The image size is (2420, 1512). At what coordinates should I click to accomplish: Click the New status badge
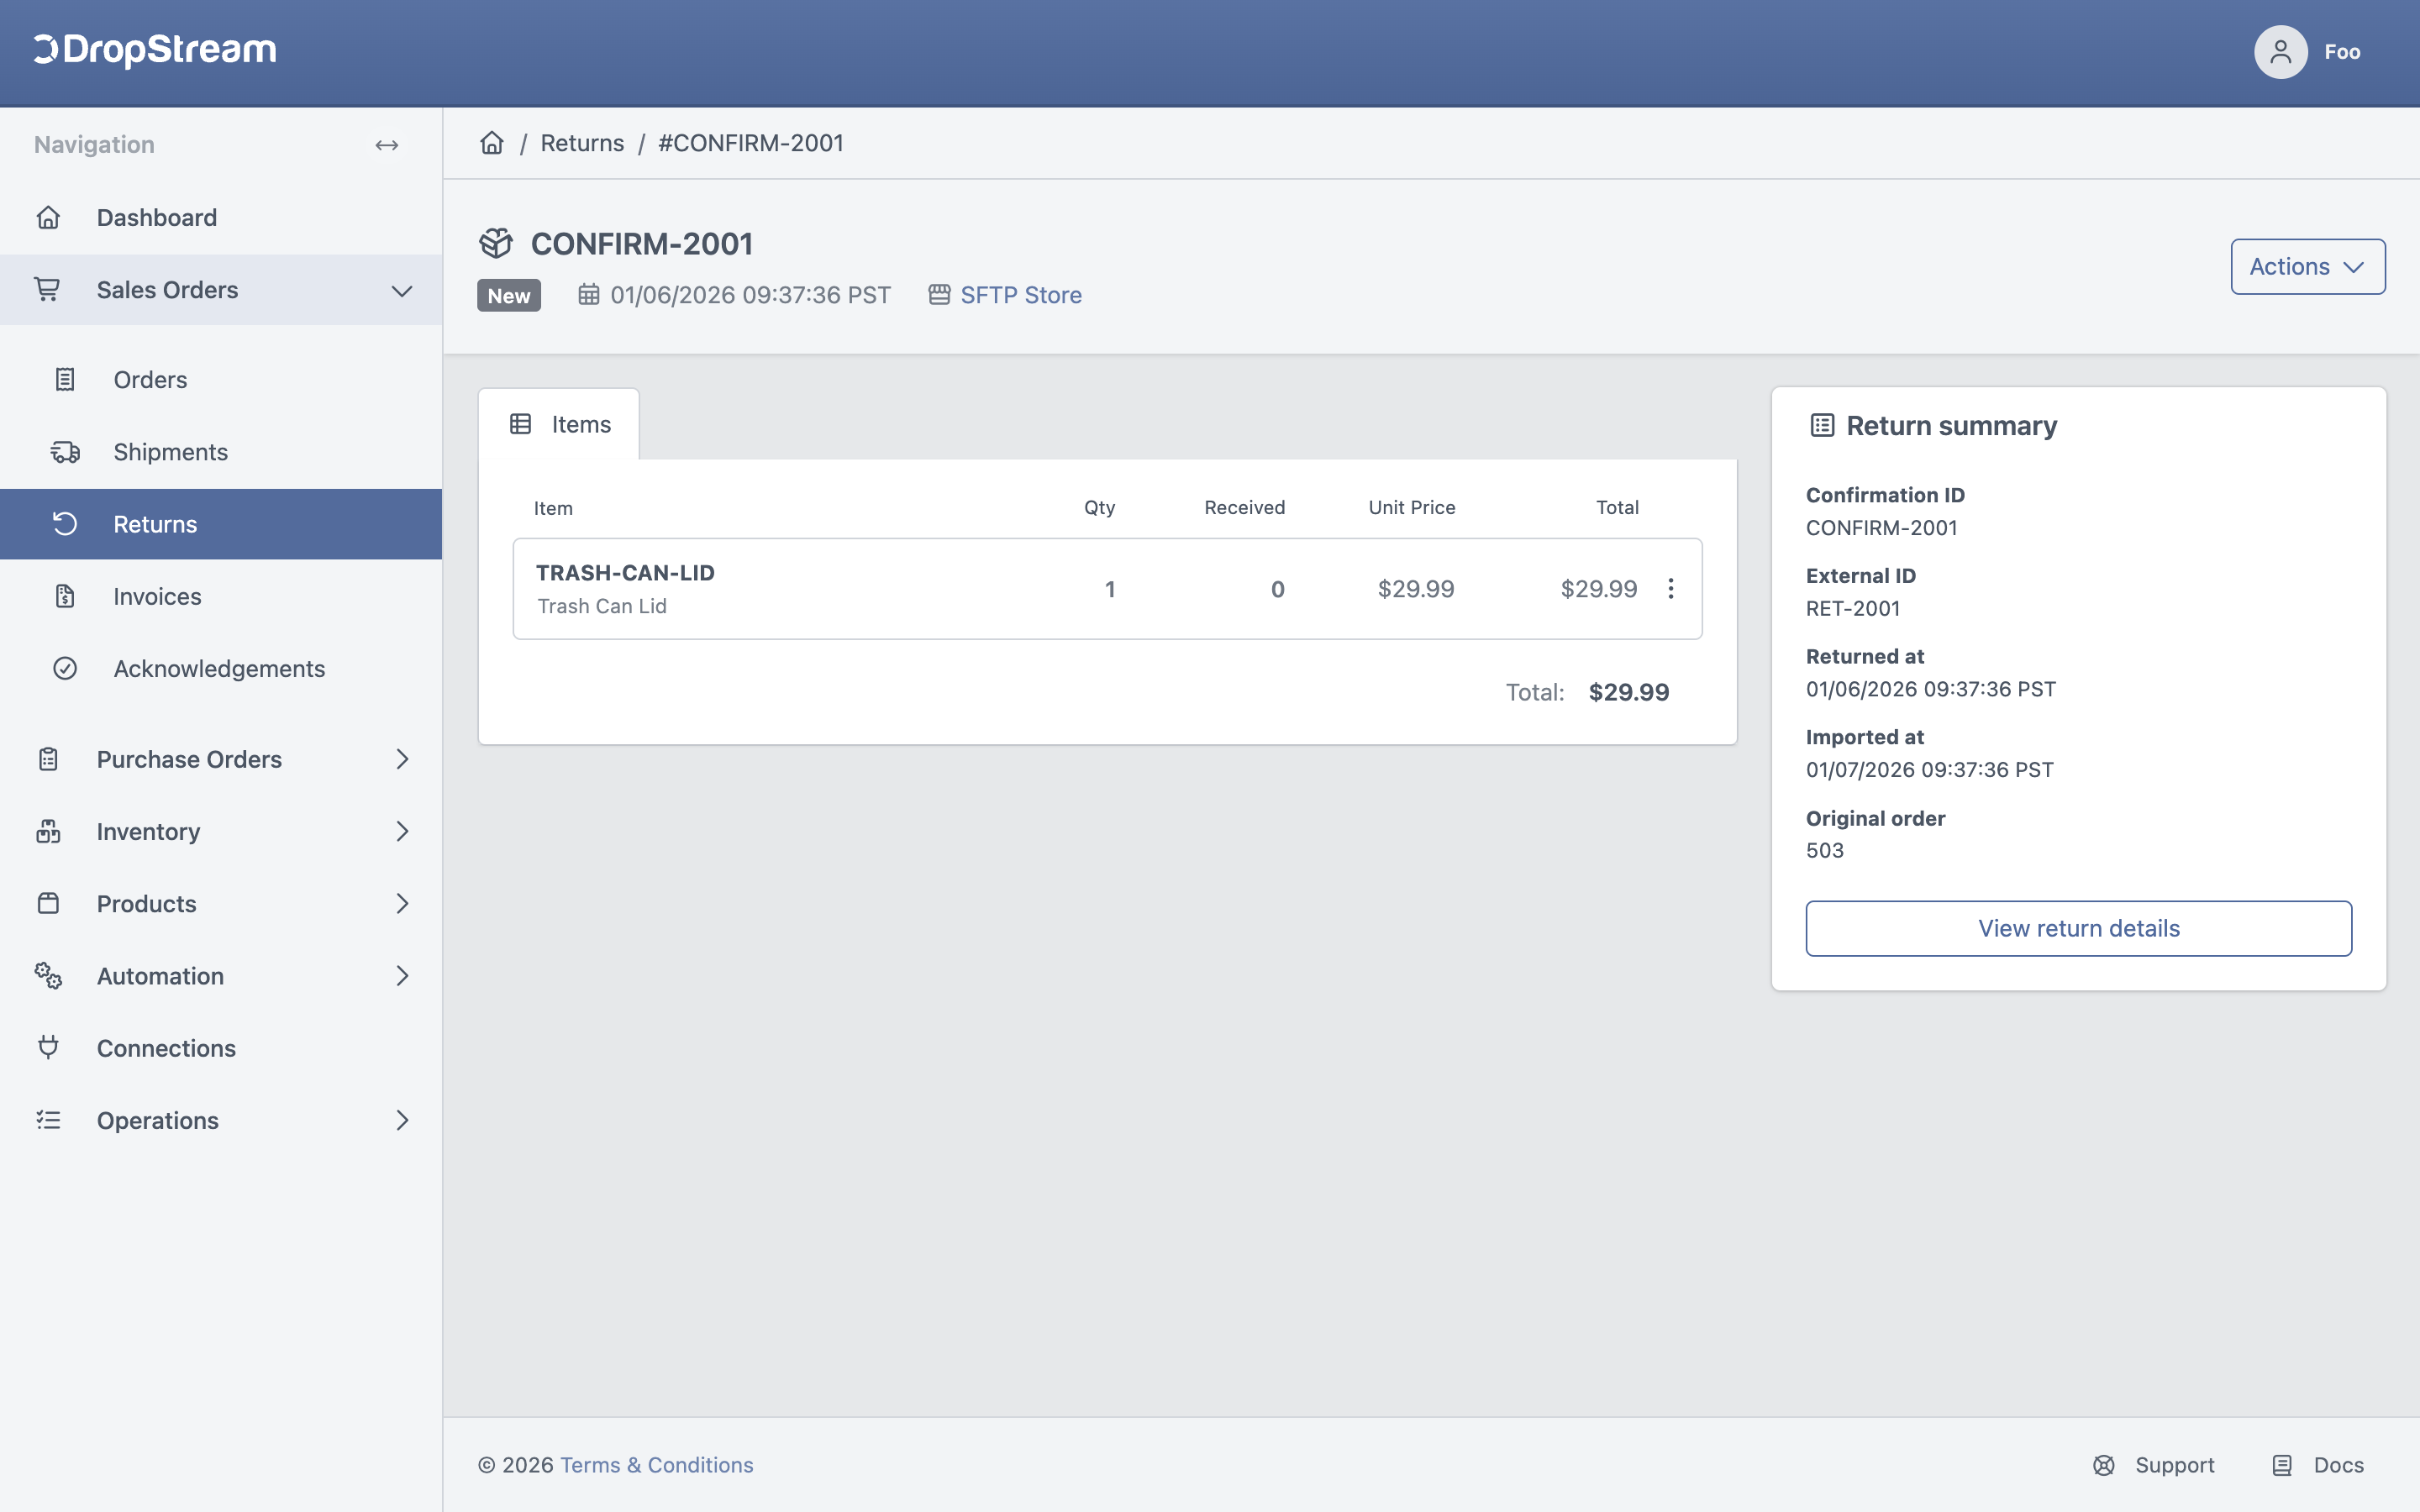pos(509,295)
